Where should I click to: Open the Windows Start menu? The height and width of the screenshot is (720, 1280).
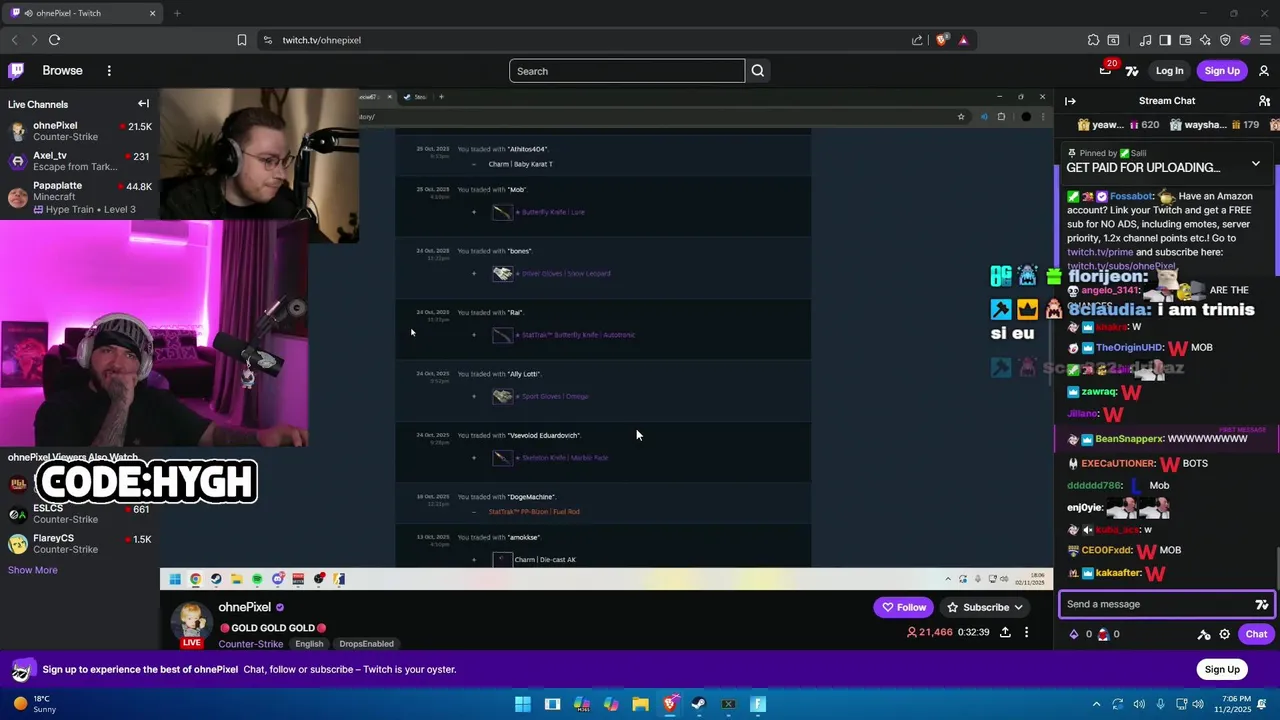point(523,704)
